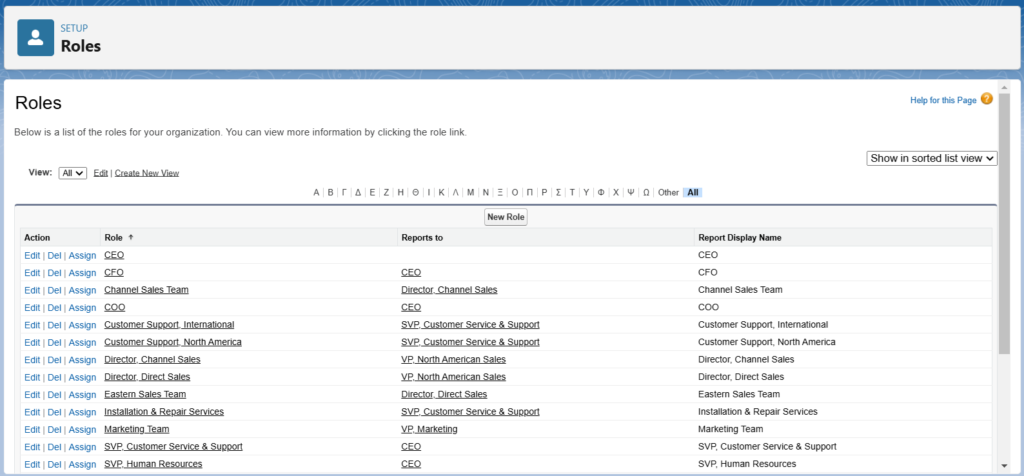
Task: Edit the SVP, Human Resources role
Action: click(x=32, y=464)
